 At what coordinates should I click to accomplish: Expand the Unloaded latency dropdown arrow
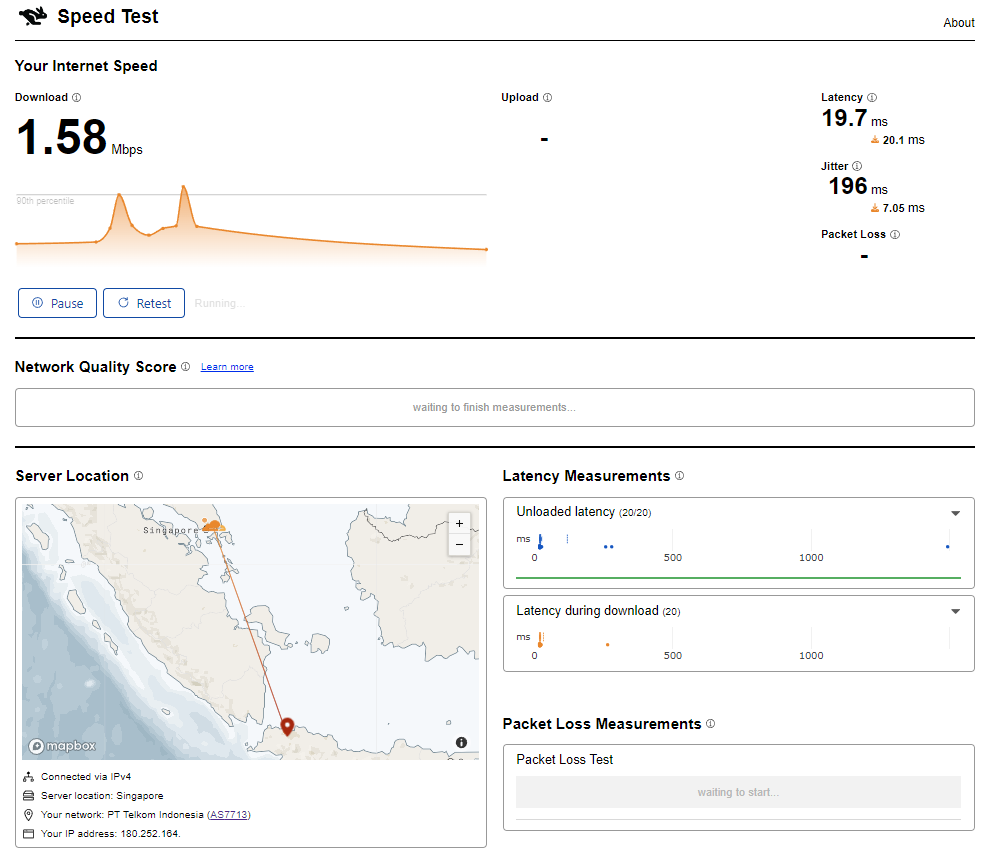955,513
